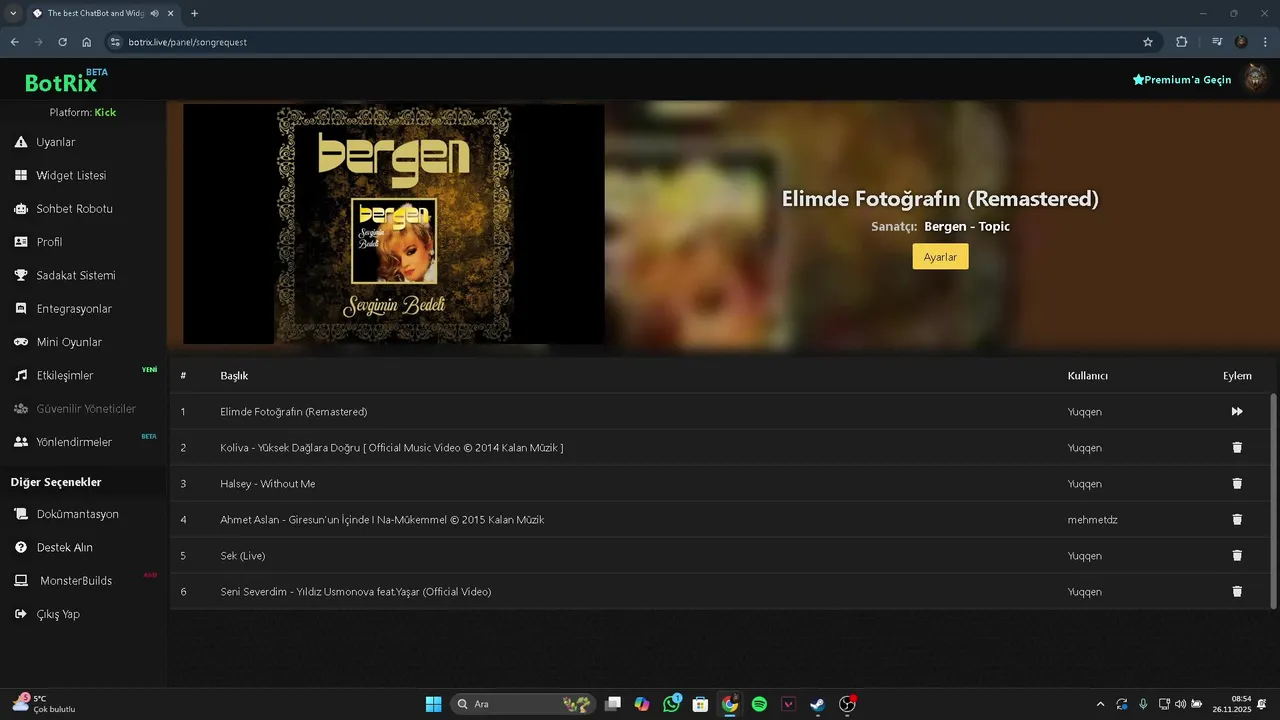1280x720 pixels.
Task: View site information icon in address bar
Action: click(115, 42)
